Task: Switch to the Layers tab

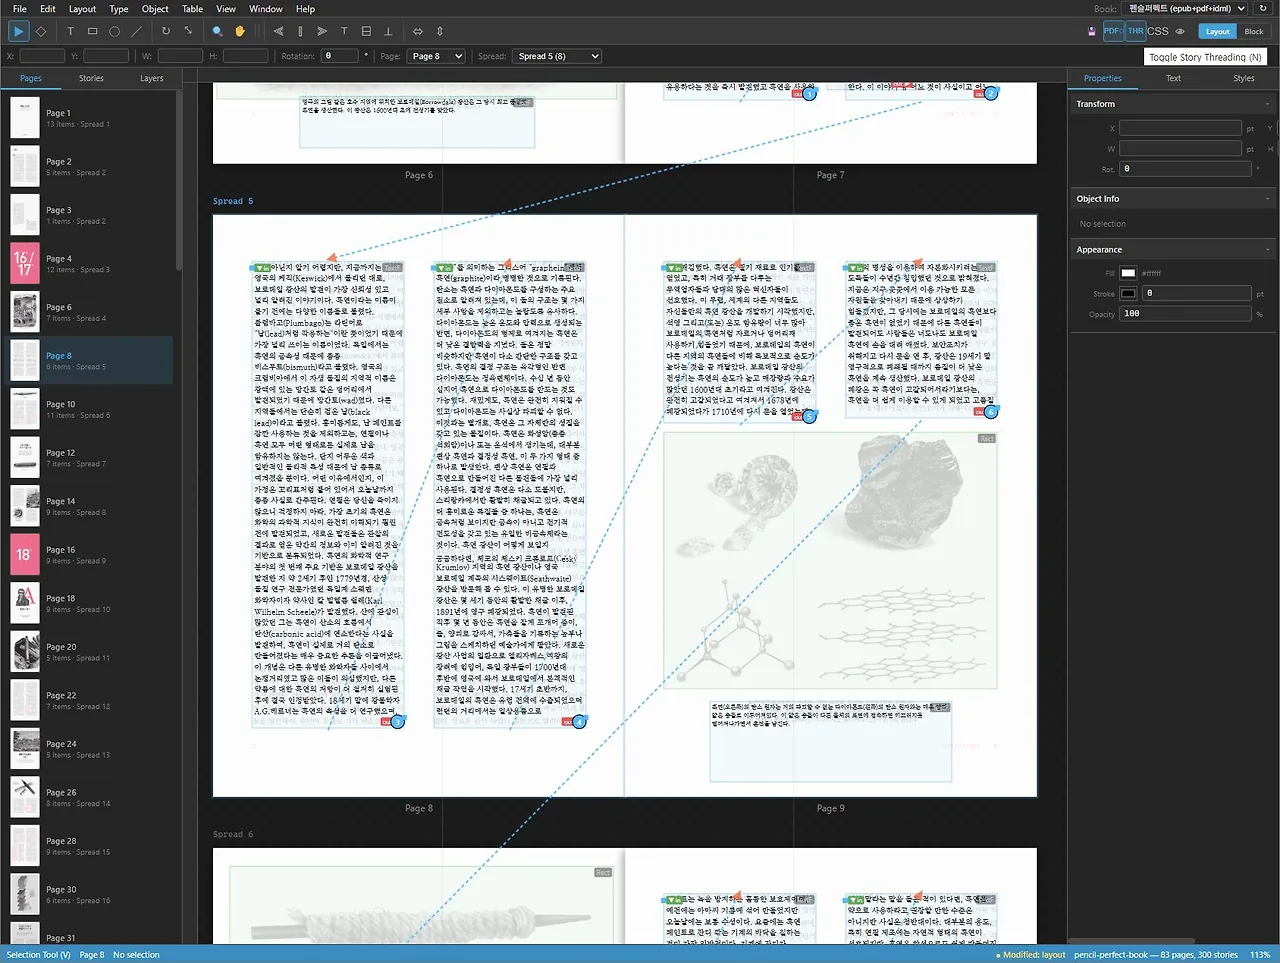Action: pos(152,78)
